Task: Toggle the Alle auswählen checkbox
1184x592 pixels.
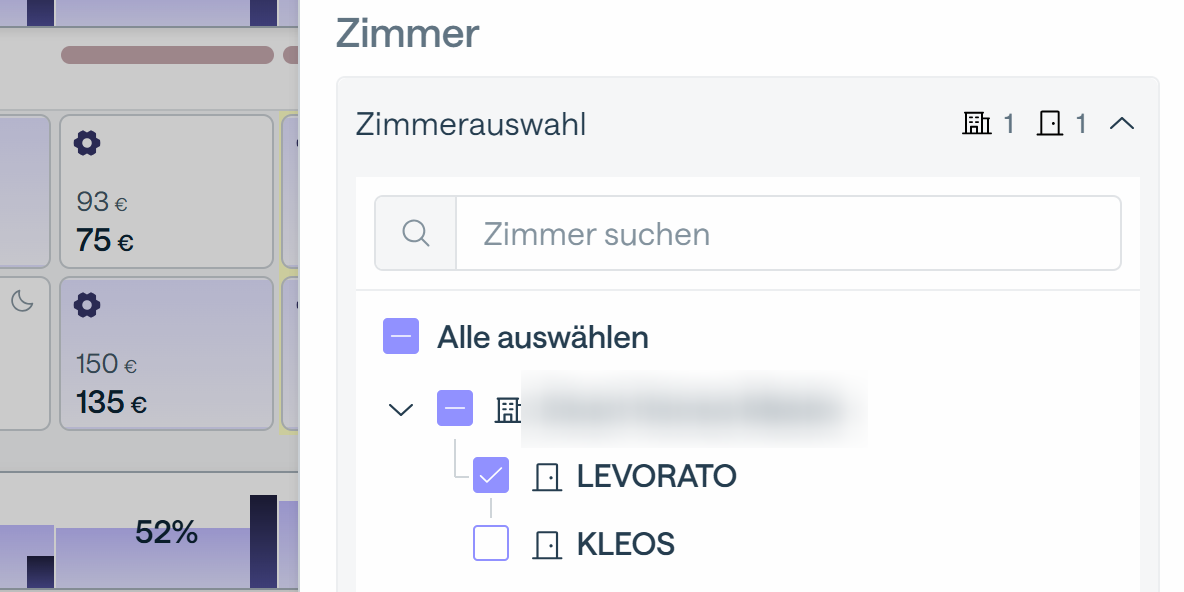Action: pyautogui.click(x=401, y=337)
